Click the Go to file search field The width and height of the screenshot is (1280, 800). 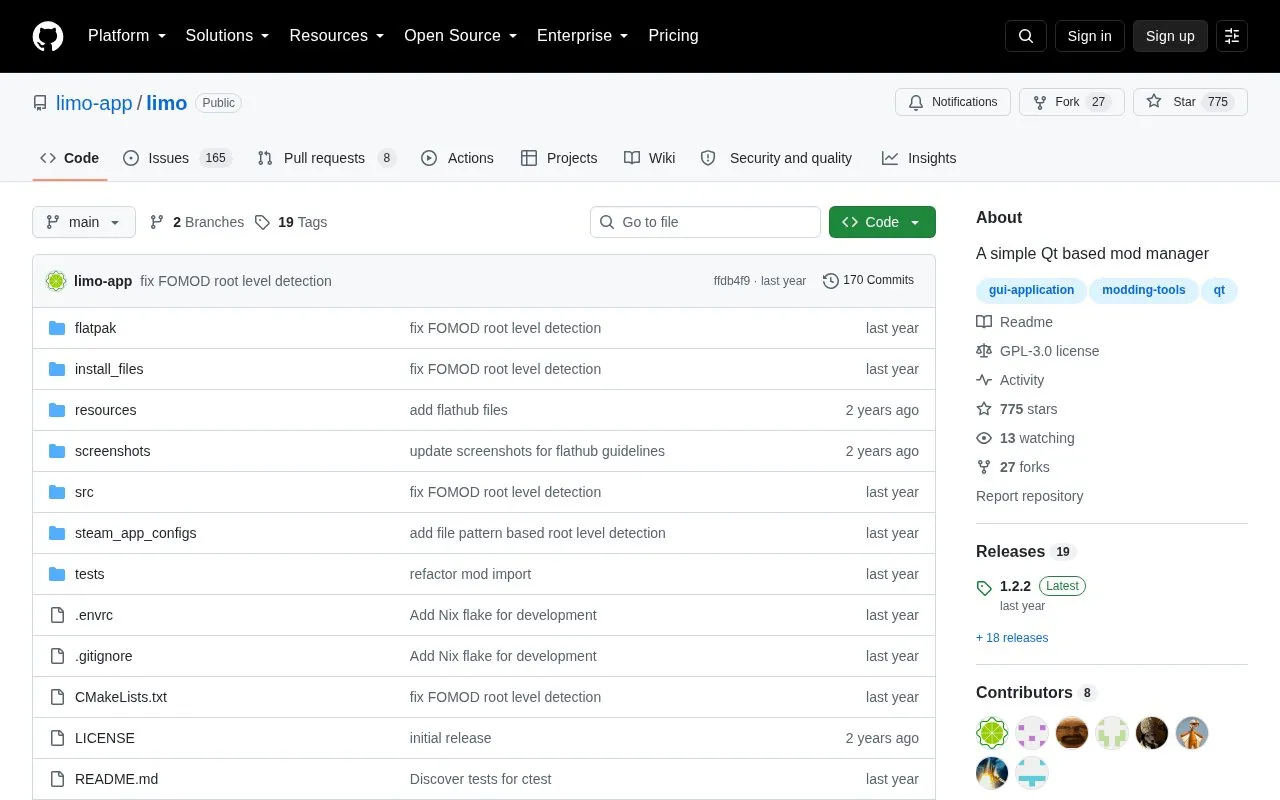(705, 222)
